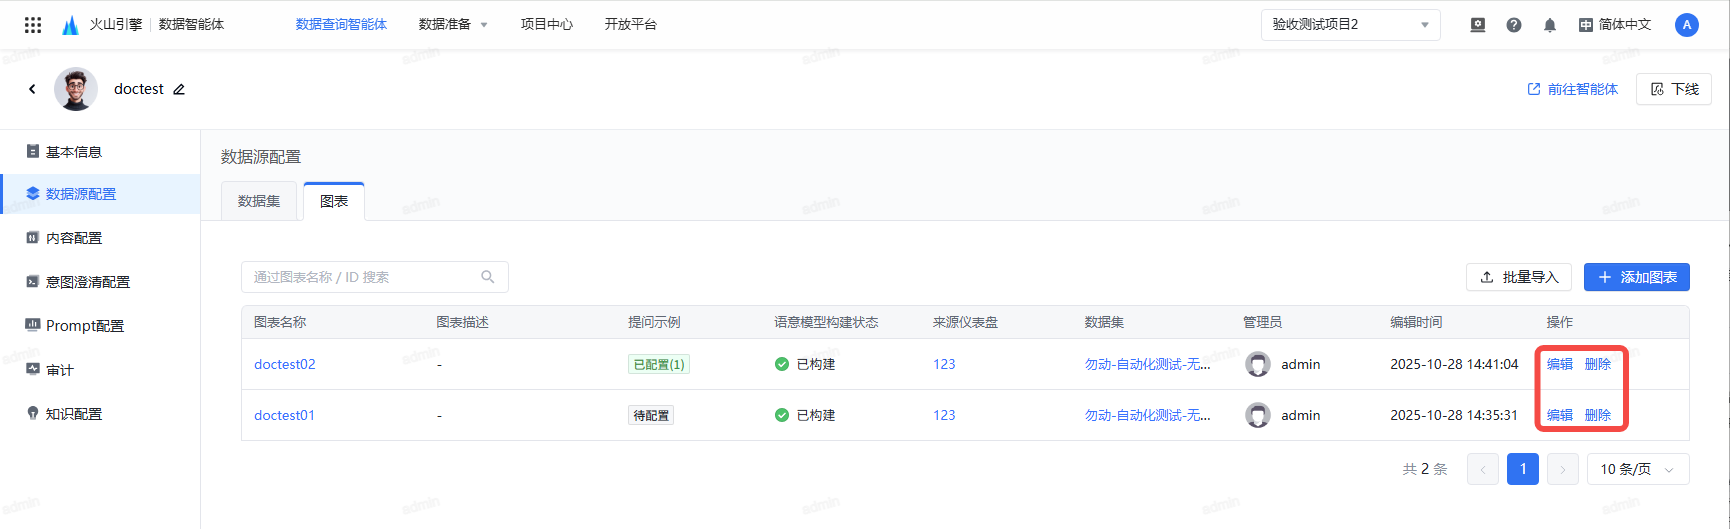Click the chart name search field
This screenshot has width=1730, height=529.
point(360,277)
